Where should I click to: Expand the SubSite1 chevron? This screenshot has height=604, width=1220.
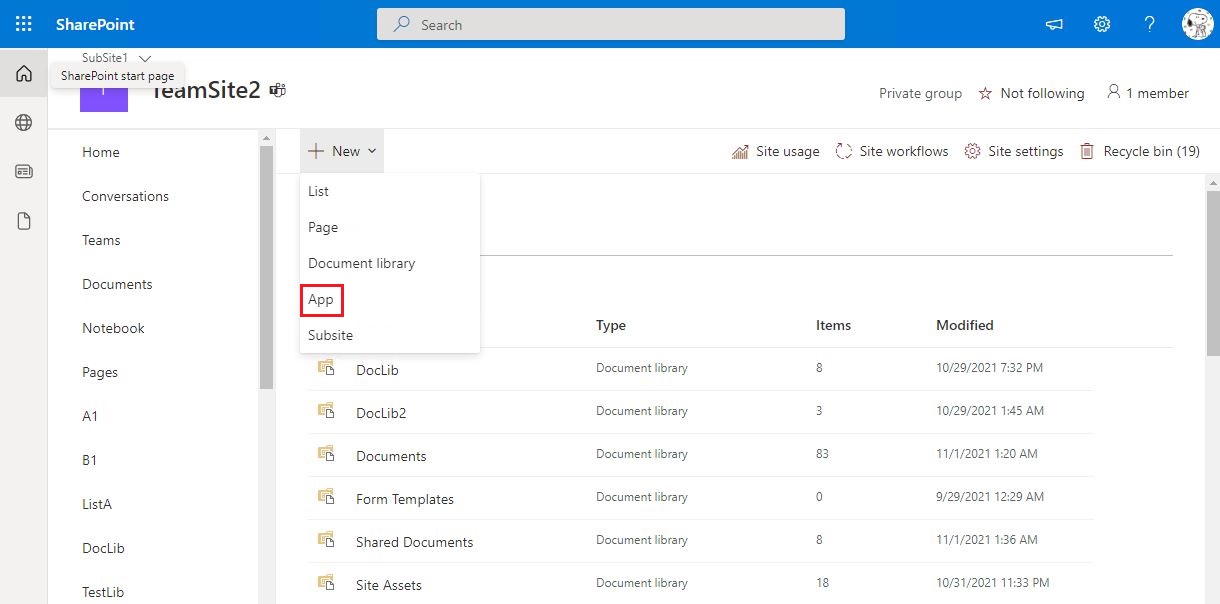tap(145, 59)
